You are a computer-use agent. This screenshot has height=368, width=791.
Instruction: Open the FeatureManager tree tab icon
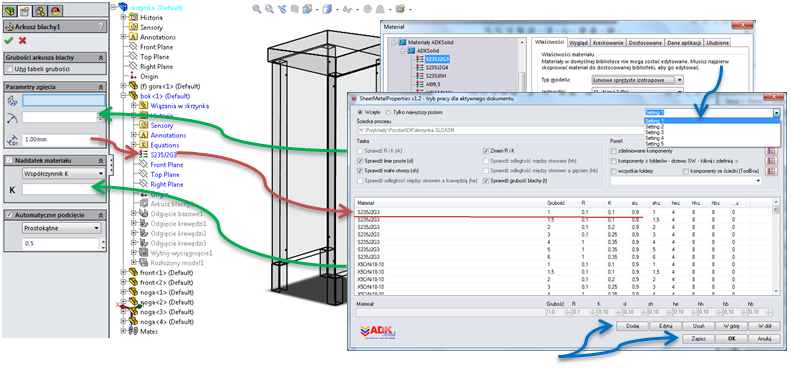[x=10, y=11]
